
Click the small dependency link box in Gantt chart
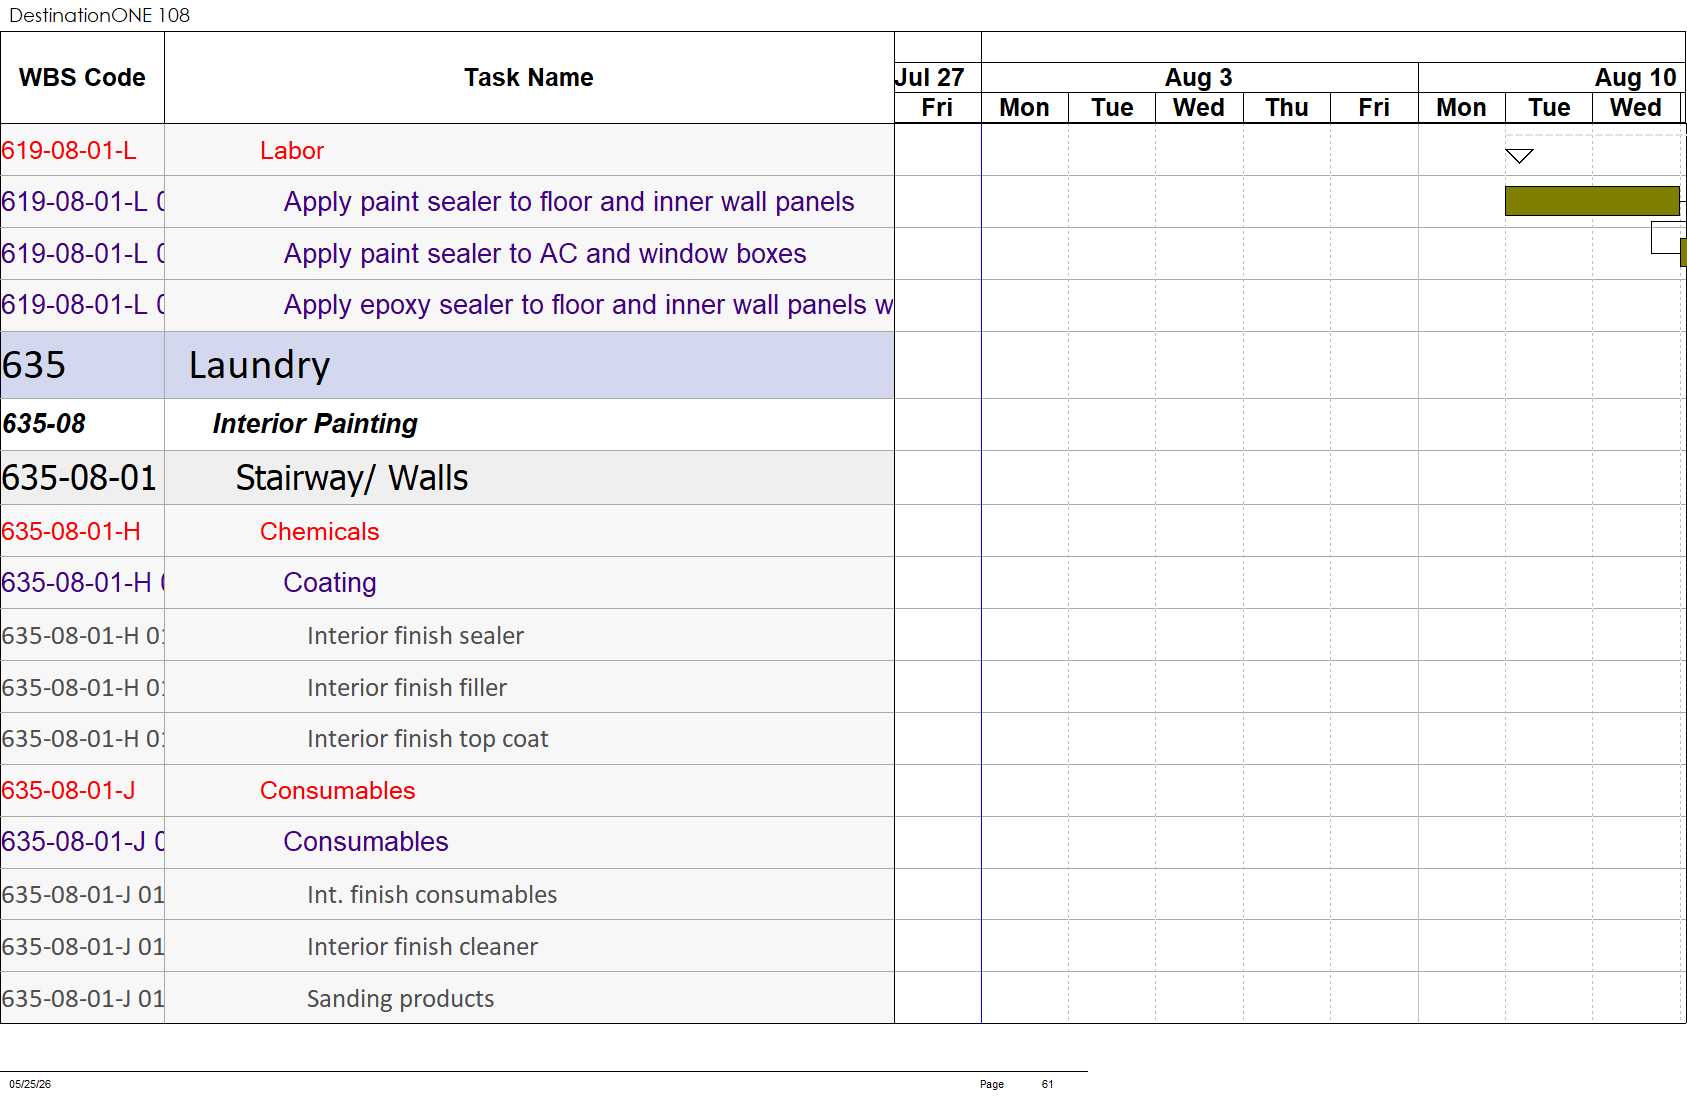click(1666, 237)
